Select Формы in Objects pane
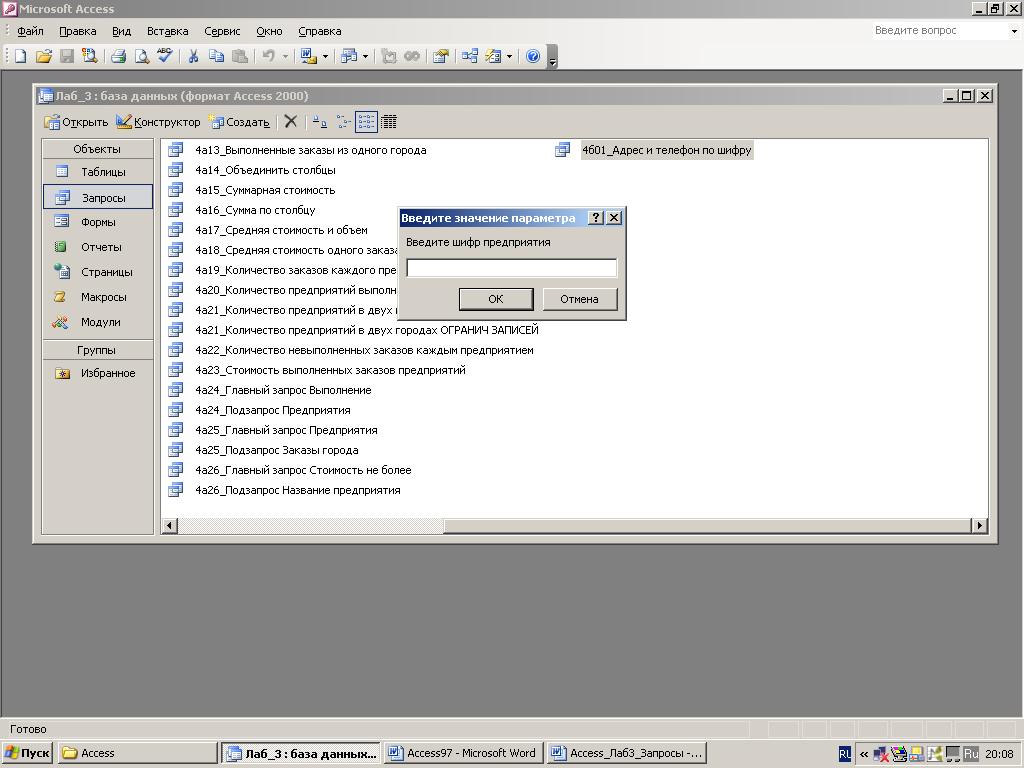This screenshot has width=1024, height=768. [x=98, y=222]
